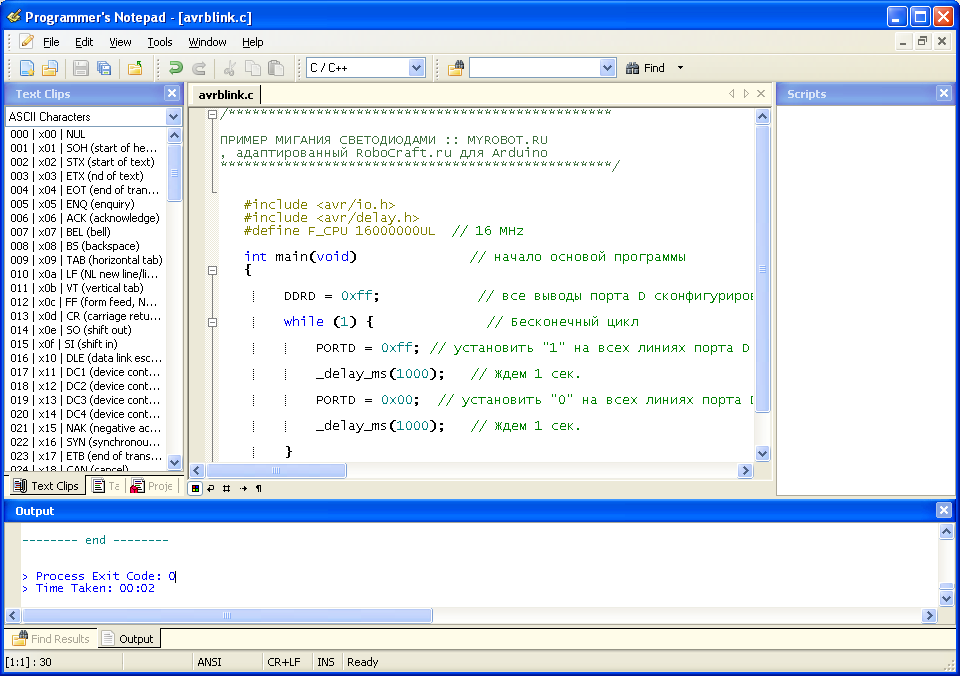Open the Find options dropdown arrow
The width and height of the screenshot is (960, 676).
pos(681,68)
